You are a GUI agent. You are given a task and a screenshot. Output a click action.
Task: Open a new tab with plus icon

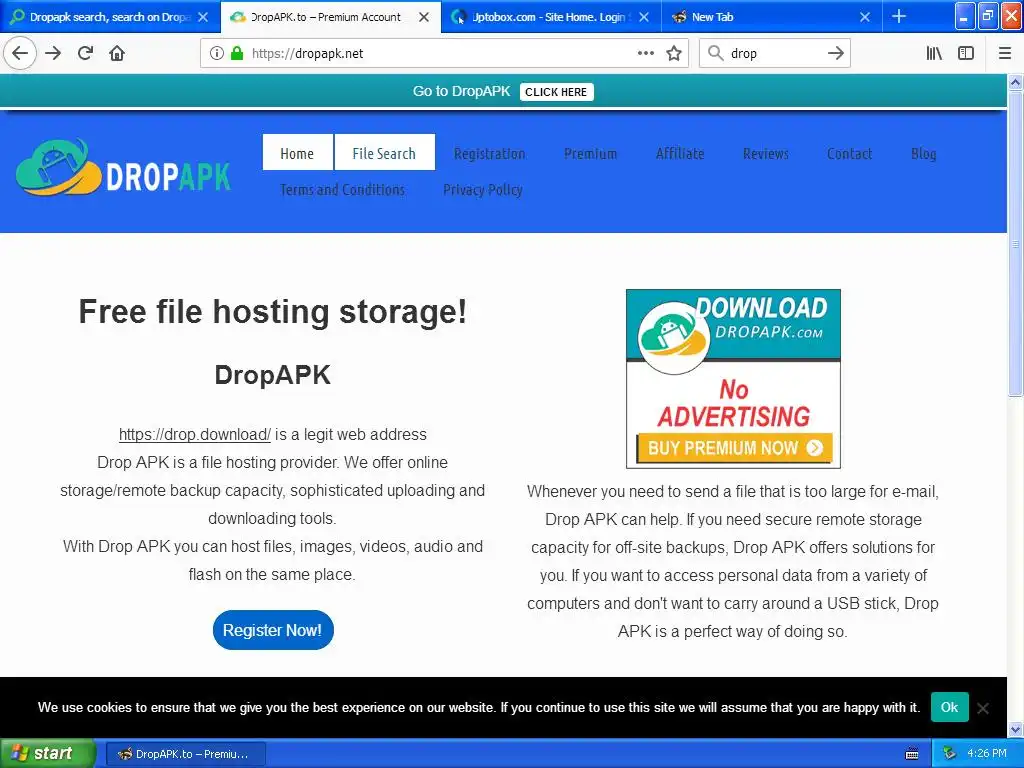click(x=899, y=16)
